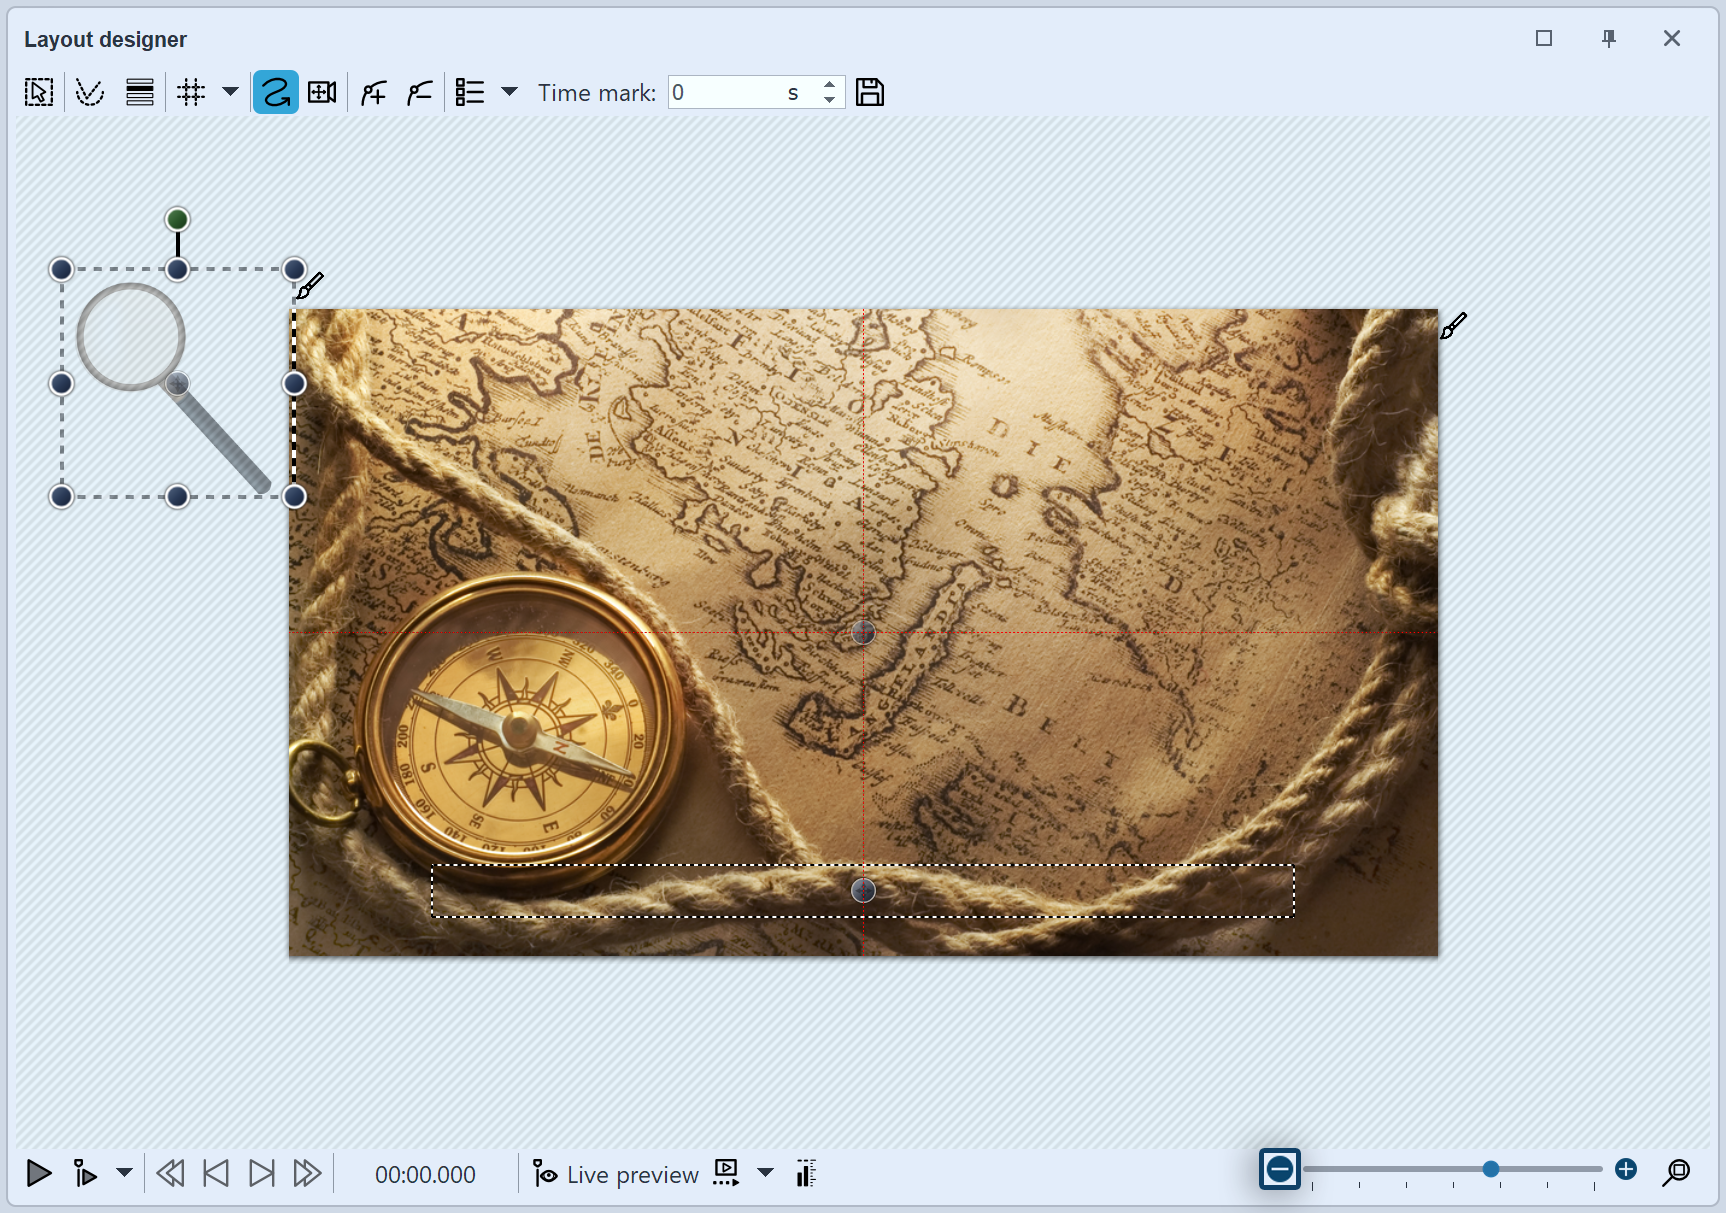Viewport: 1726px width, 1213px height.
Task: Click the remove motion path point icon
Action: (420, 93)
